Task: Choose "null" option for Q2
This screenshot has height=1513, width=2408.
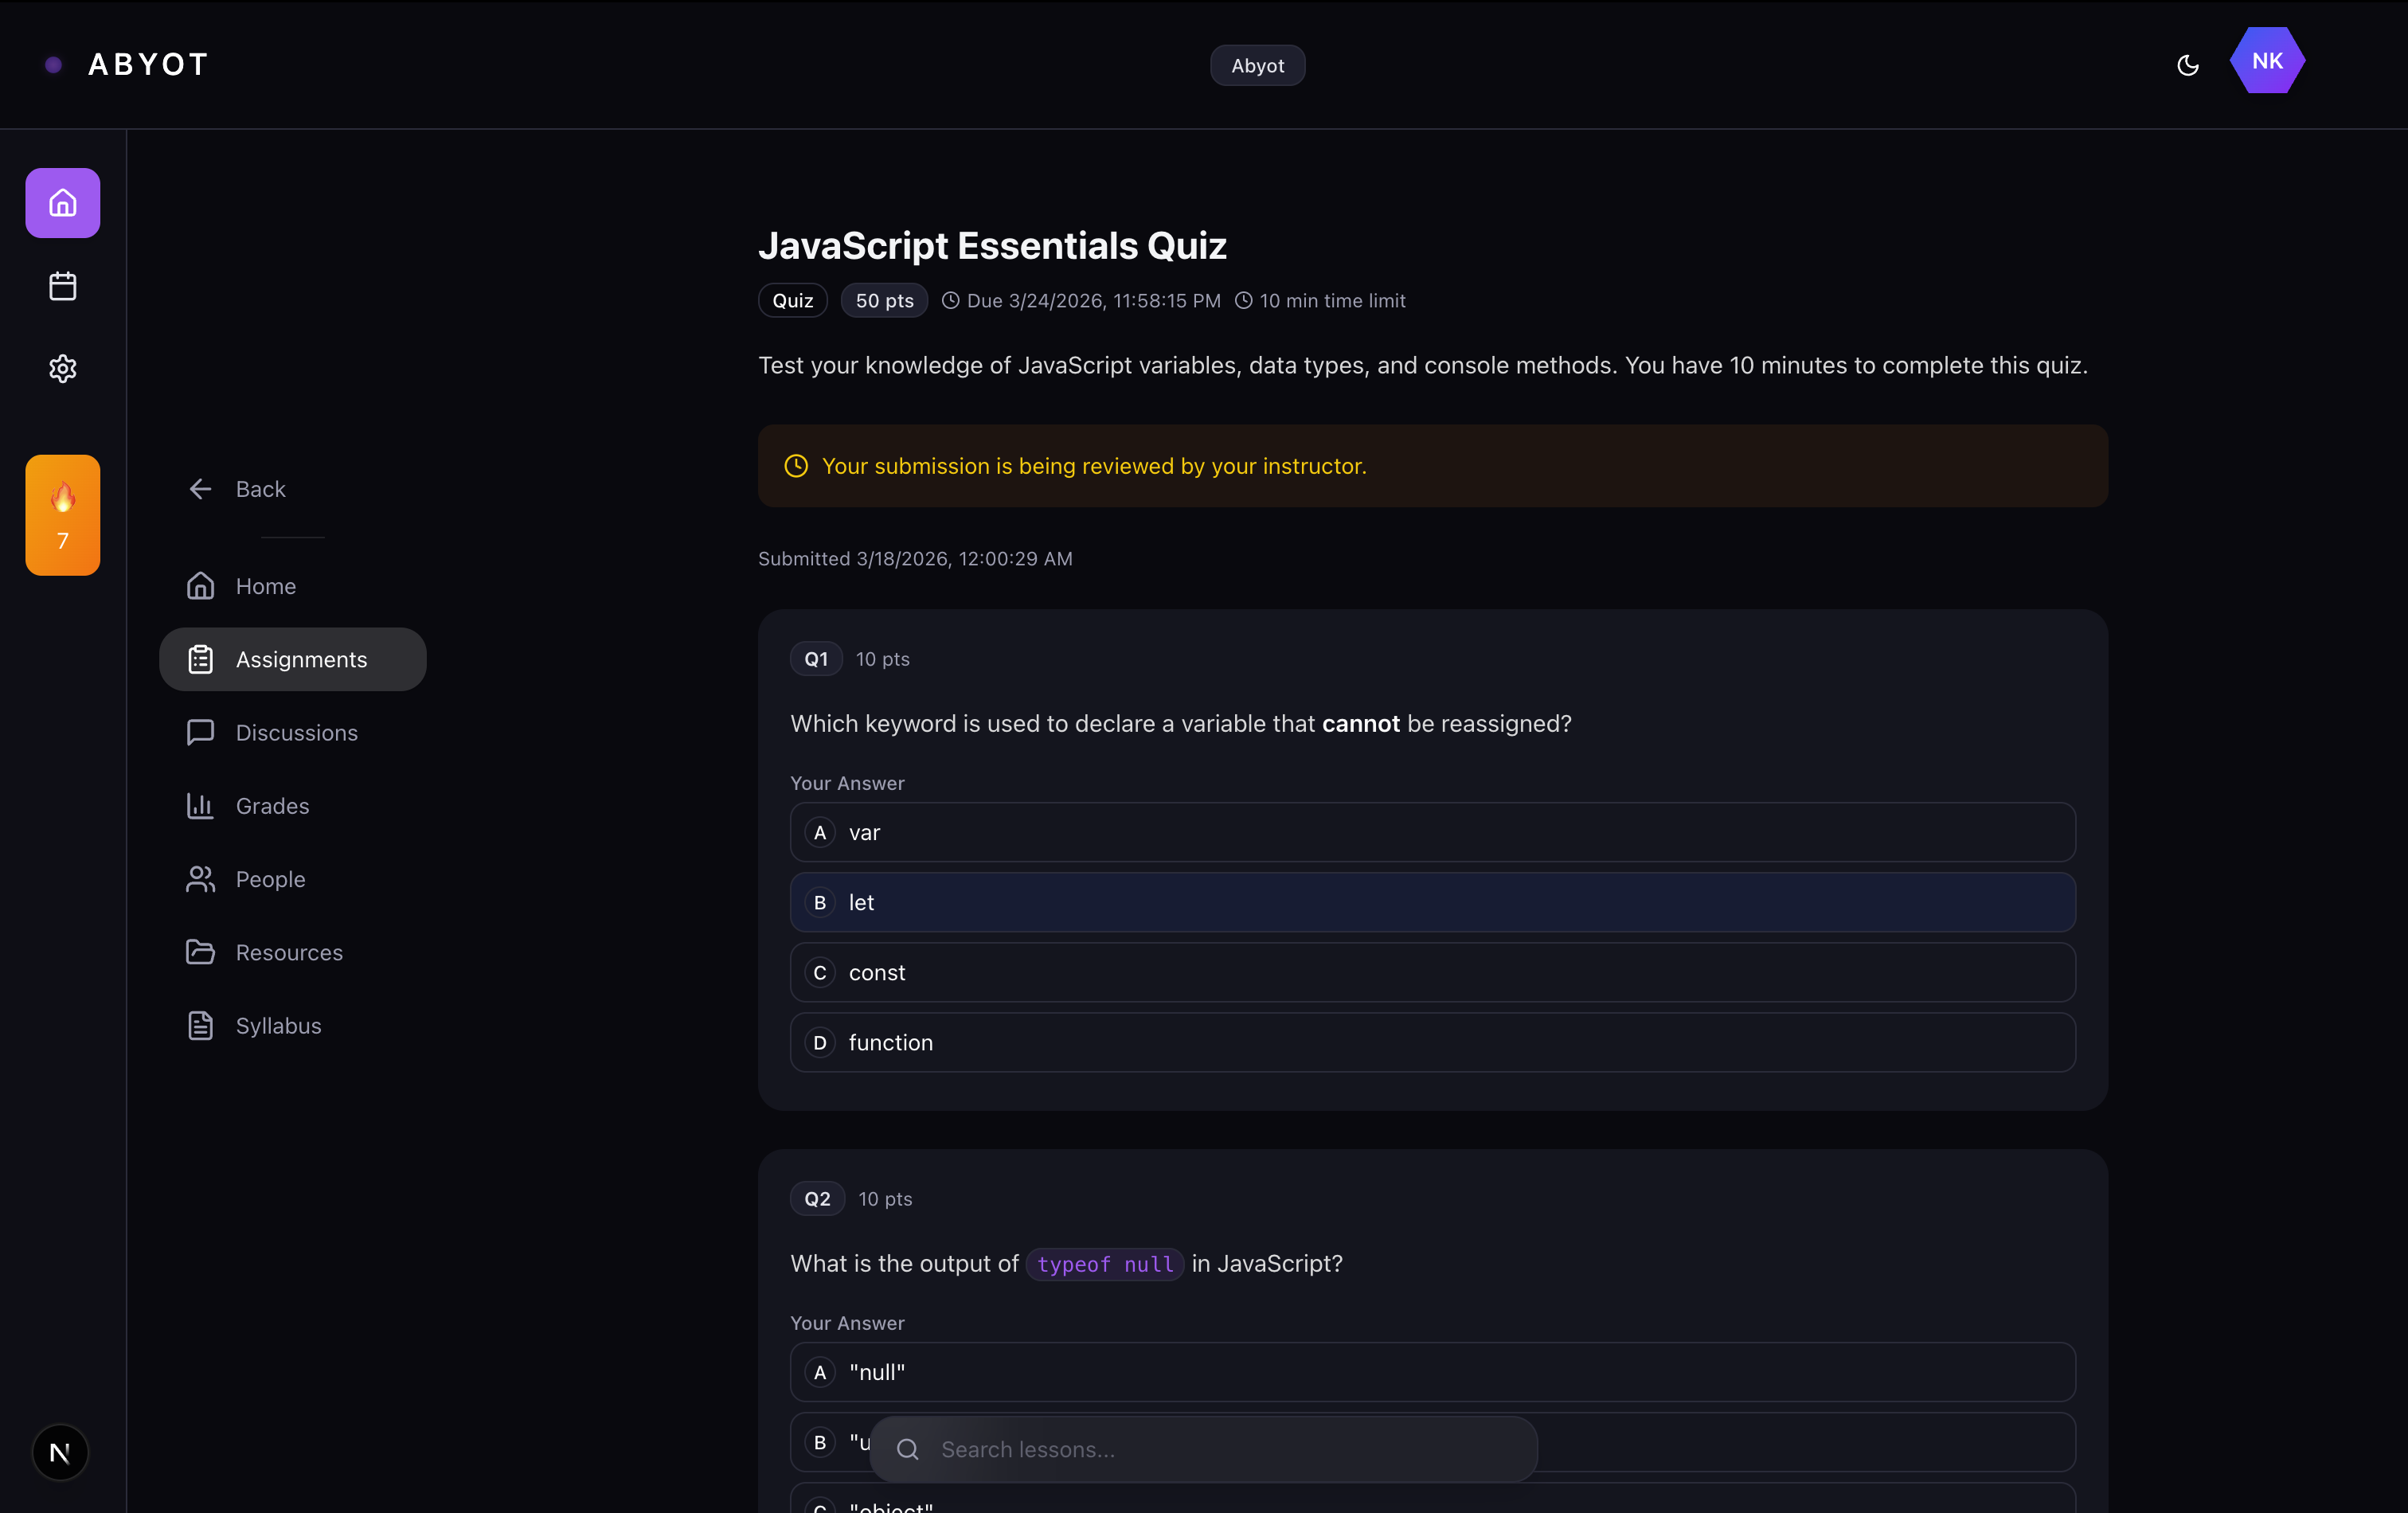Action: coord(1432,1372)
